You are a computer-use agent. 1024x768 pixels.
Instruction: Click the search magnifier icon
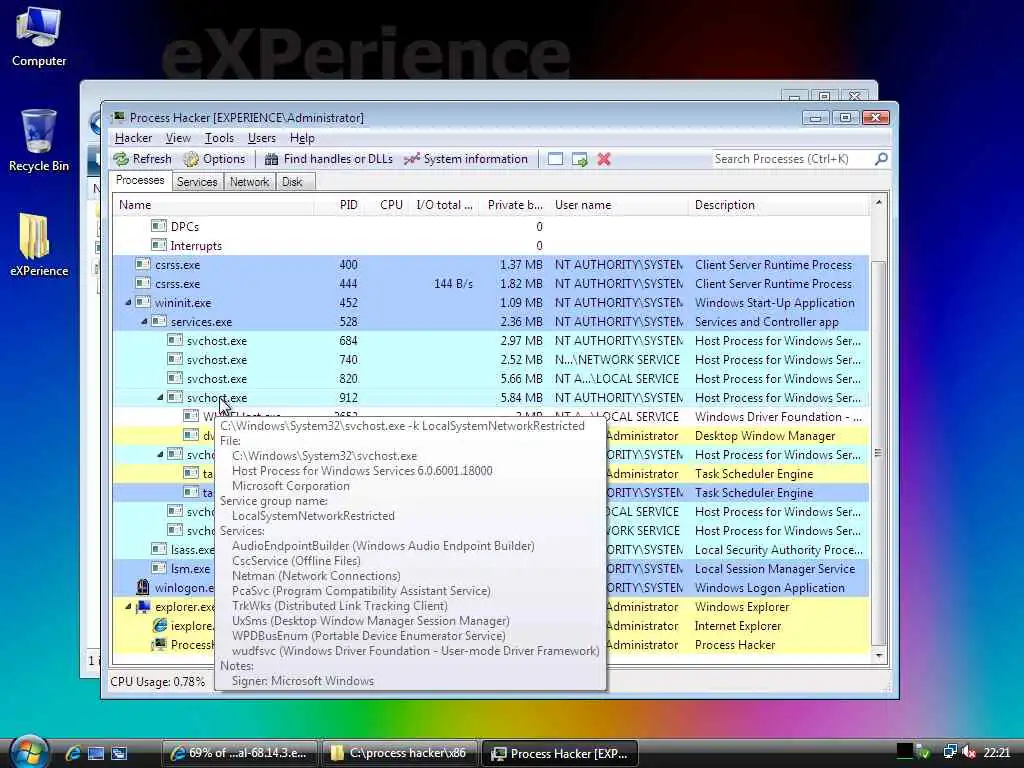tap(881, 159)
